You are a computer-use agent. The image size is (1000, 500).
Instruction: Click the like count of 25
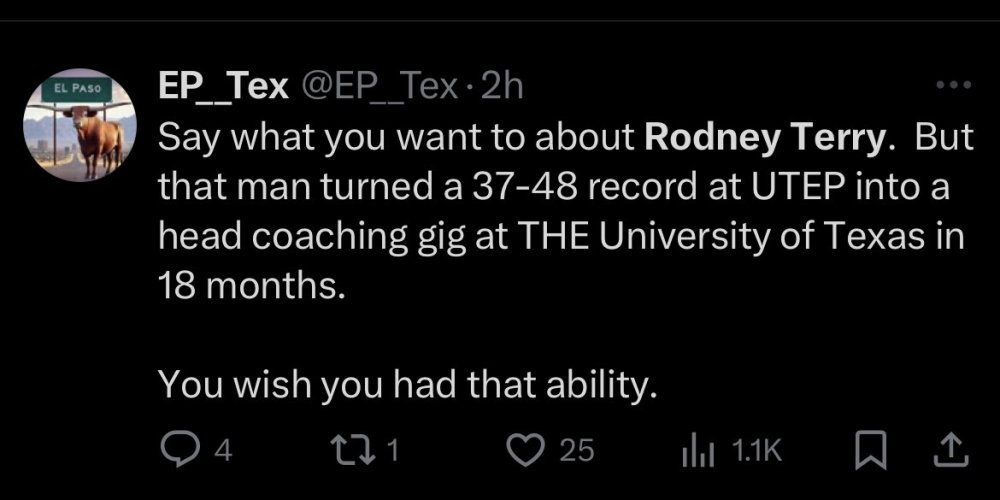pos(576,450)
